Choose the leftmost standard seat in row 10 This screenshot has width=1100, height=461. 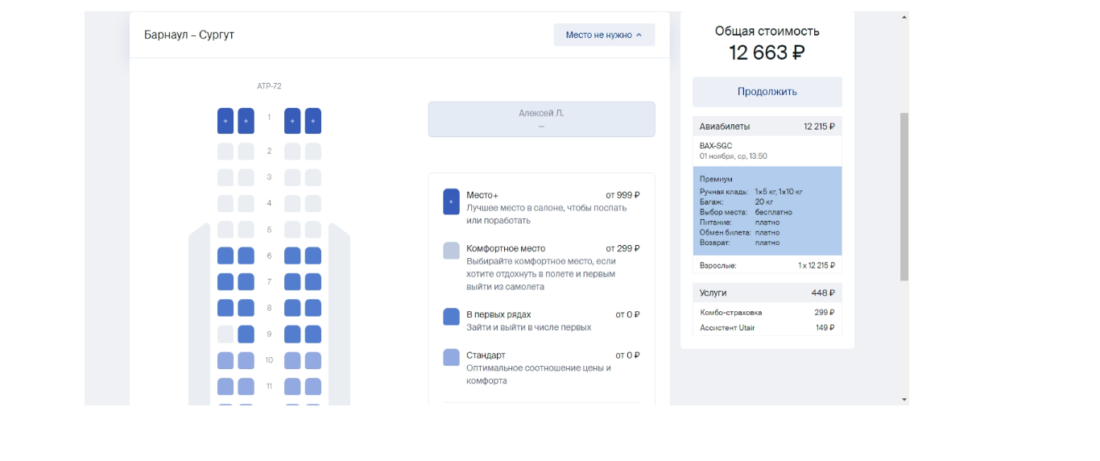(225, 360)
